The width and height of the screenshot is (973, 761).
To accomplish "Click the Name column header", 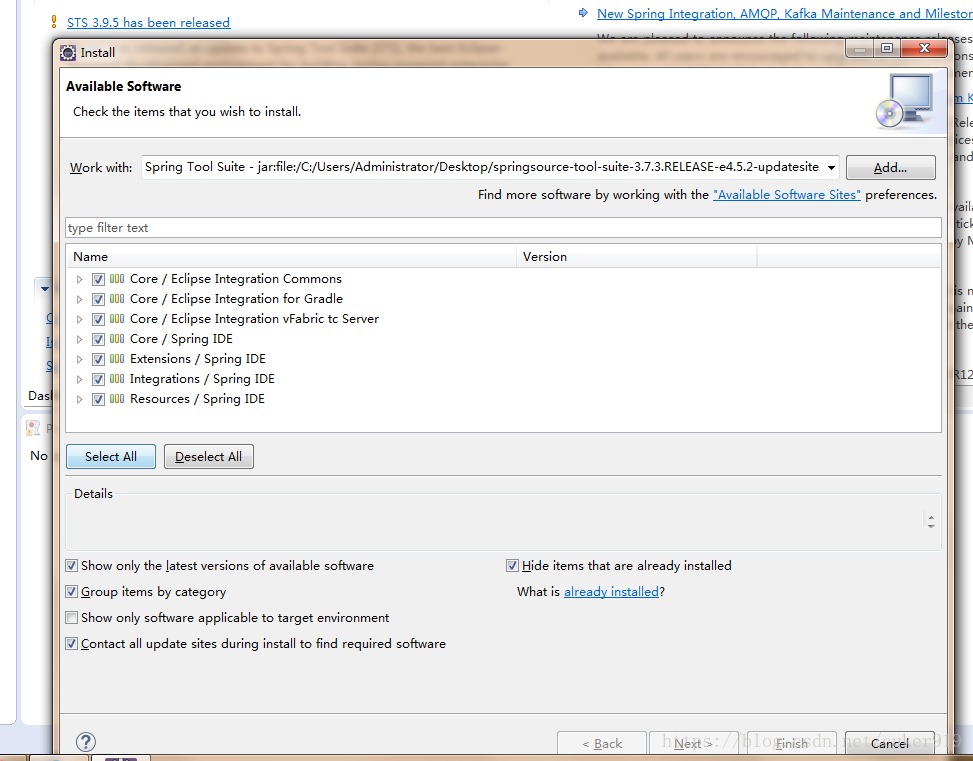I will coord(291,256).
